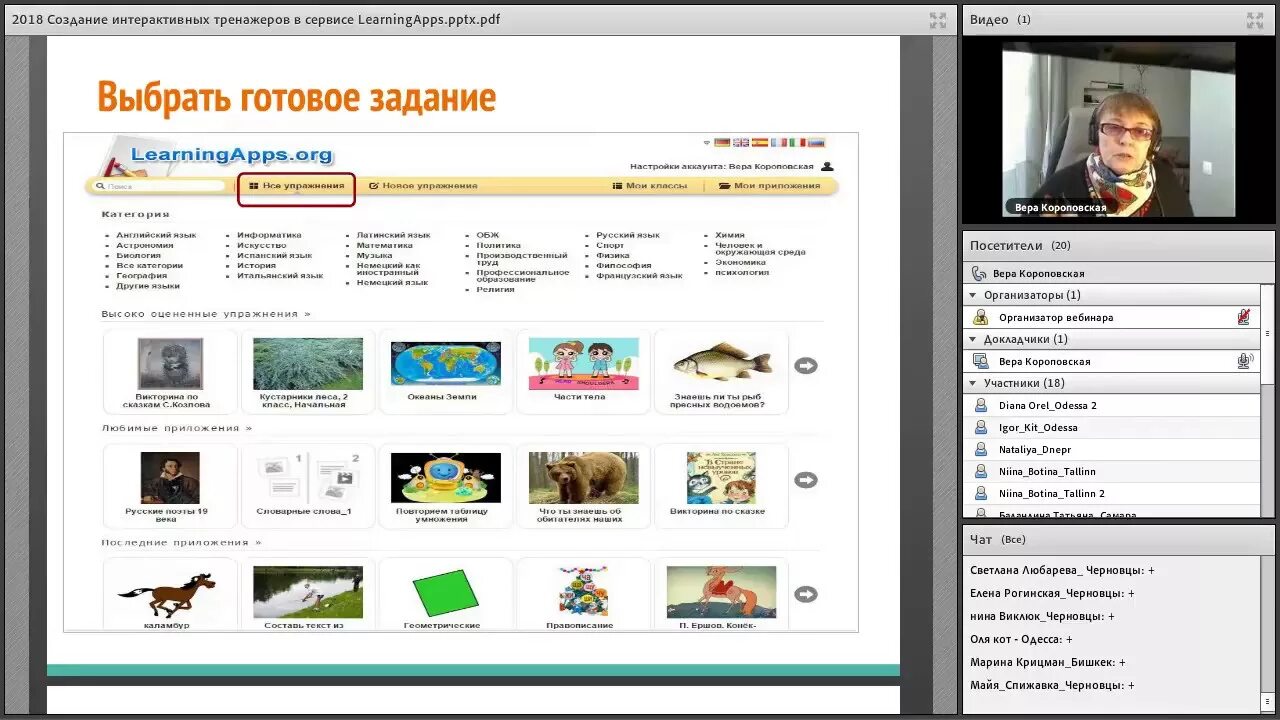Open the Английский язык category
This screenshot has width=1280, height=720.
click(156, 235)
